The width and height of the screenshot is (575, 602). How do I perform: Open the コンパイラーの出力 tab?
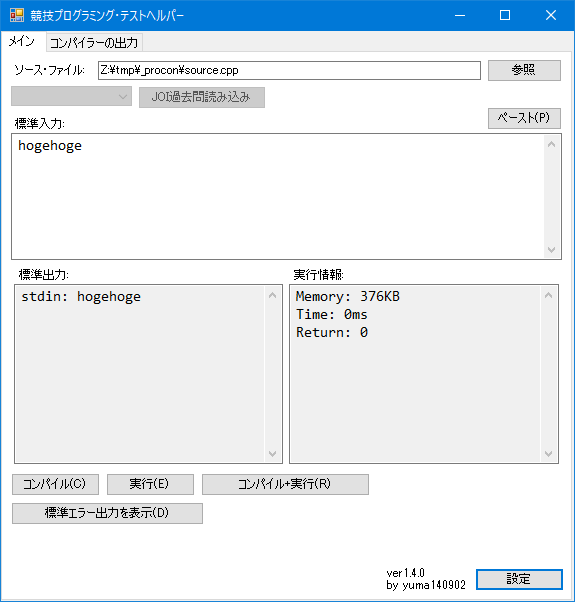[x=94, y=43]
